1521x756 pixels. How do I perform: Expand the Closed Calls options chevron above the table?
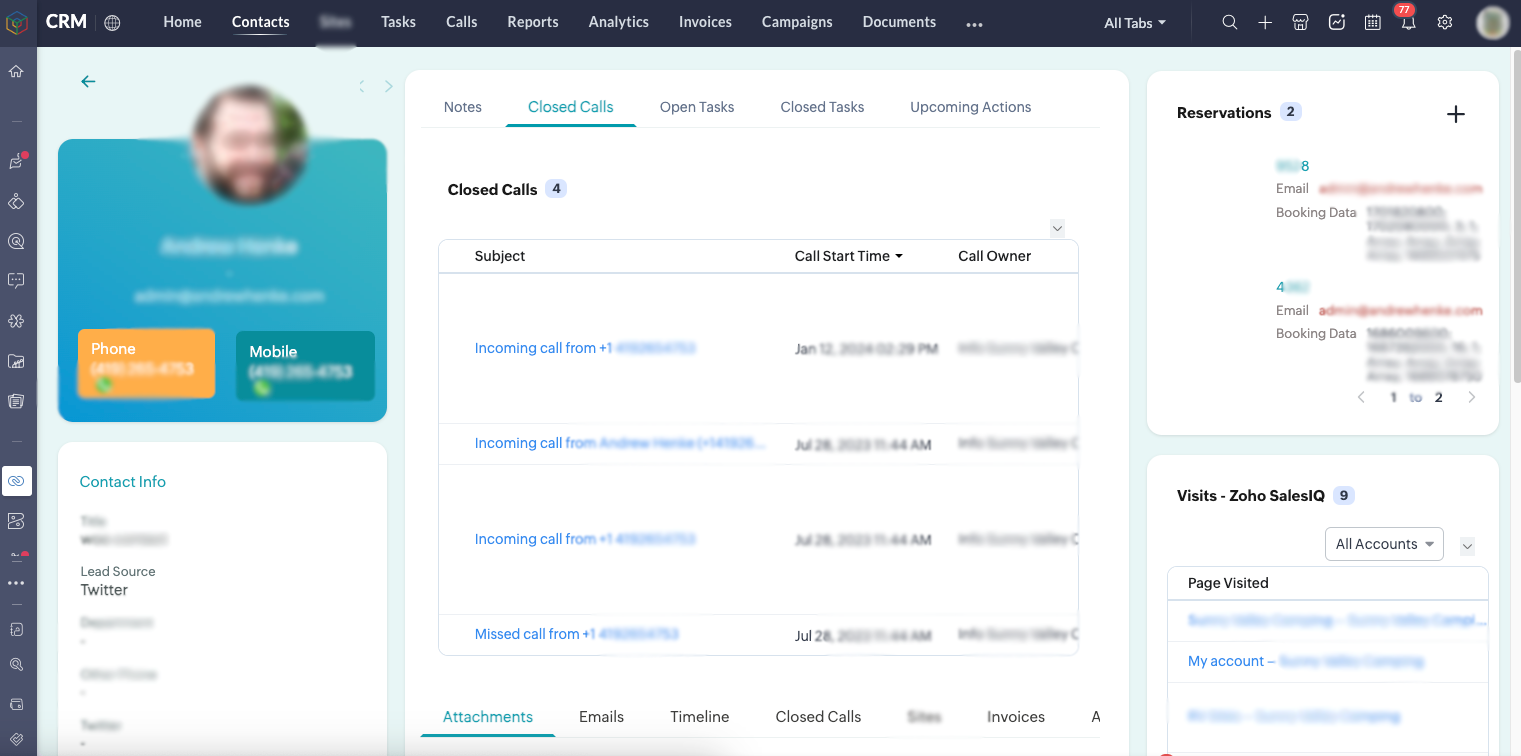pos(1057,228)
